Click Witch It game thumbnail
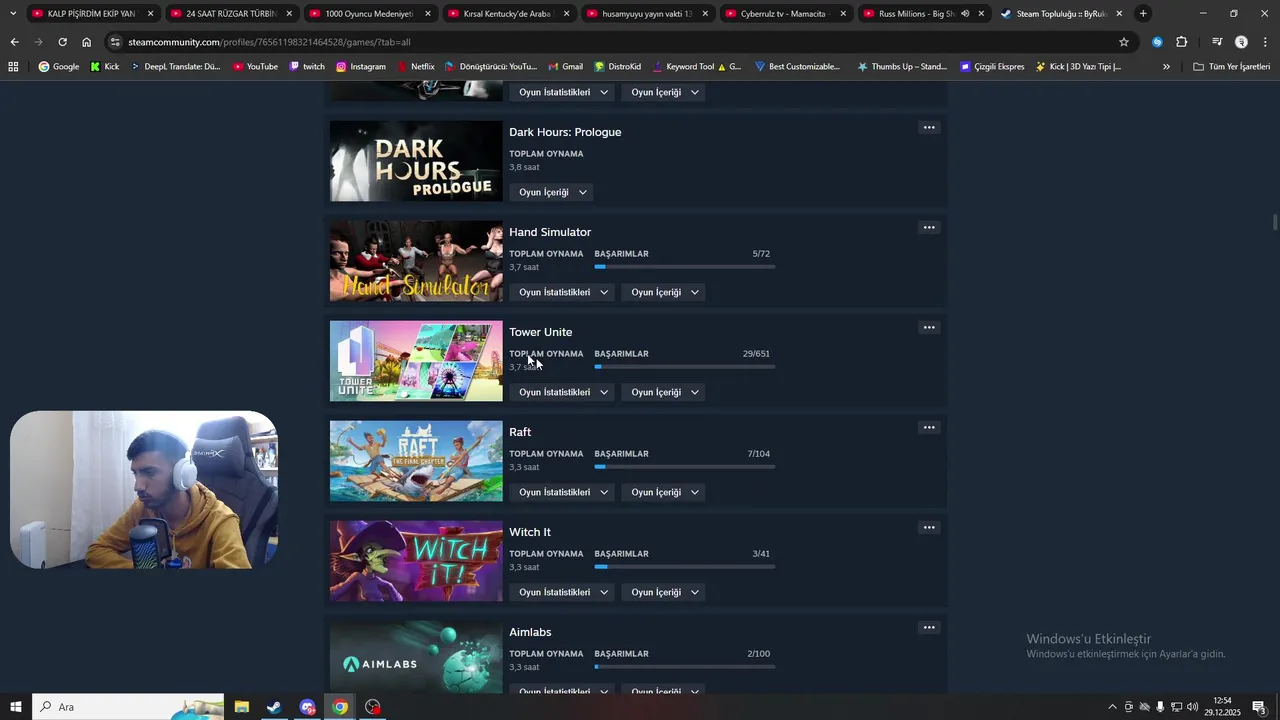Viewport: 1280px width, 720px height. coord(416,561)
